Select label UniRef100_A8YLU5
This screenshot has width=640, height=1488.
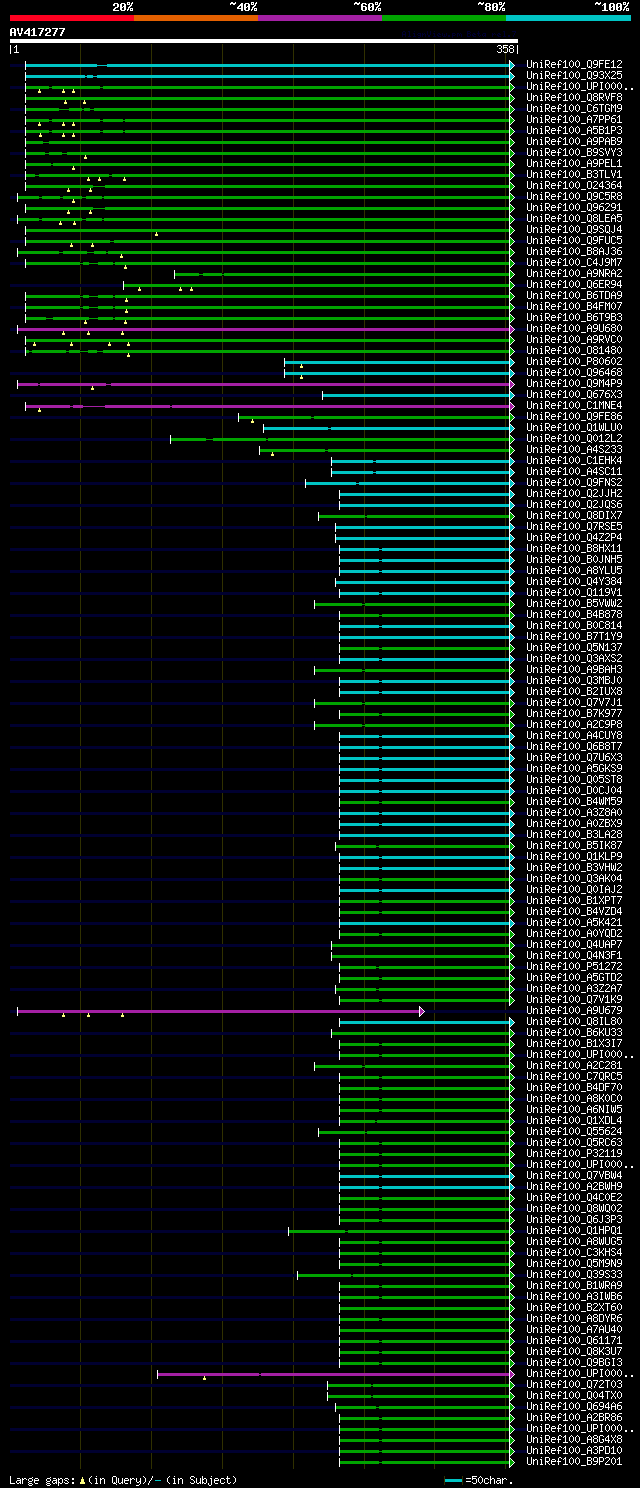coord(574,570)
